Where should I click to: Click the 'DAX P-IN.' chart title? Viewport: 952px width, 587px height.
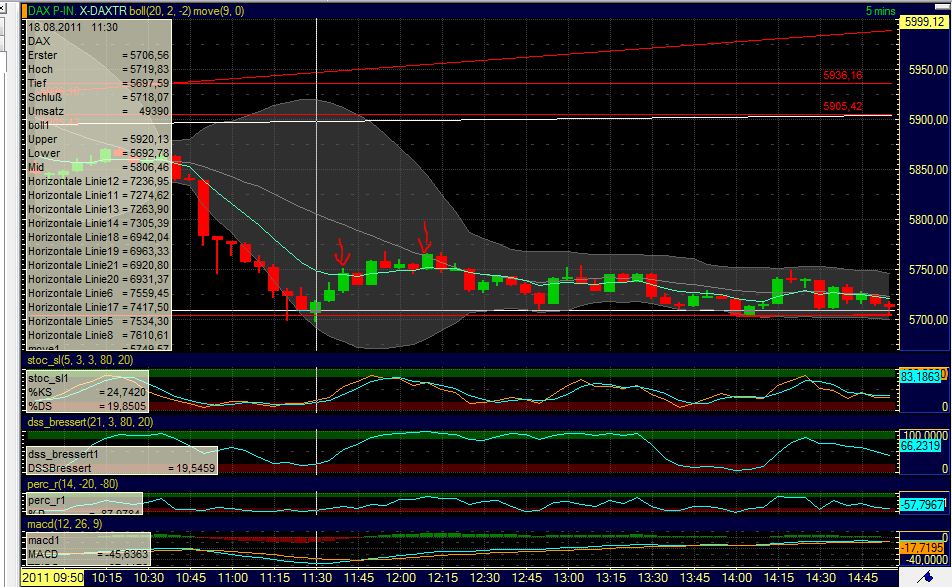click(52, 10)
